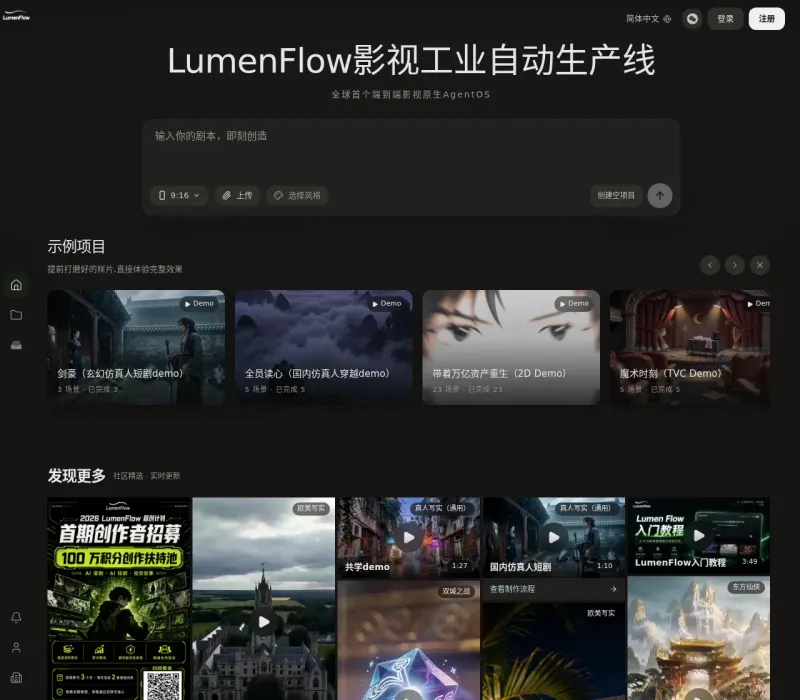The height and width of the screenshot is (700, 800).
Task: Click the globe icon beside 简体中文
Action: [667, 19]
